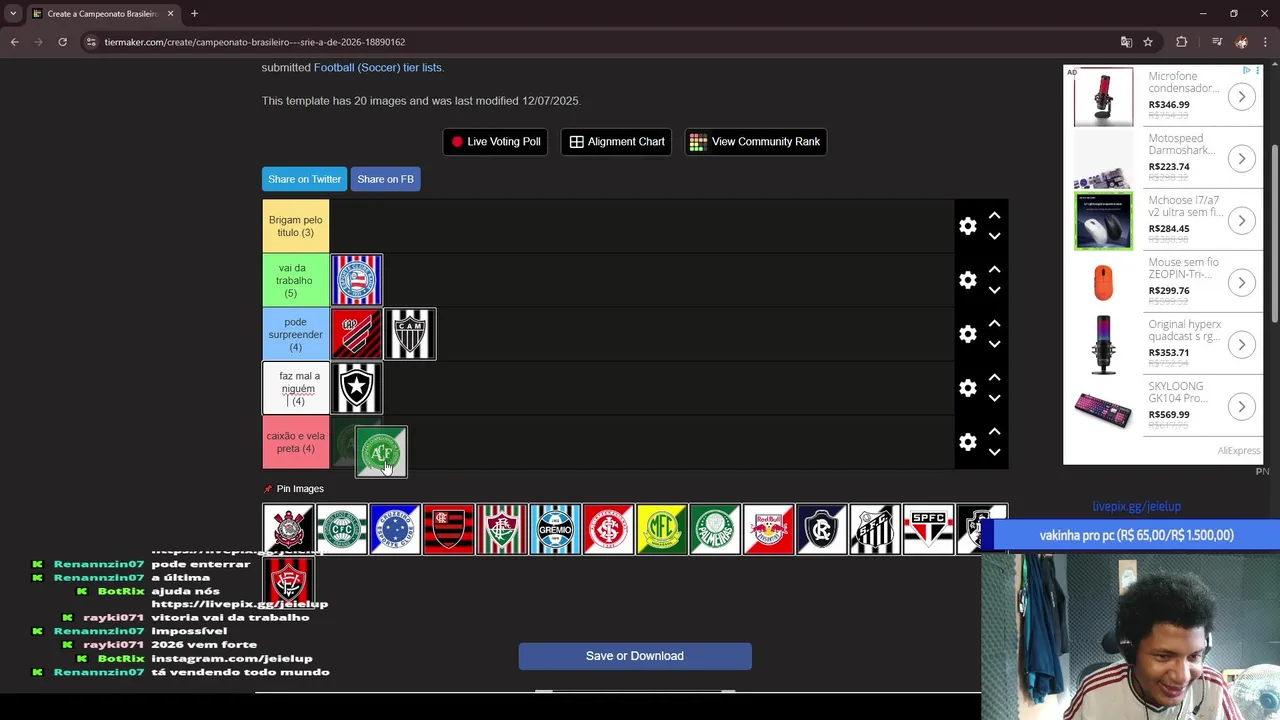Pick the Vitória crest in the second pool row
This screenshot has height=720, width=1280.
tap(289, 580)
